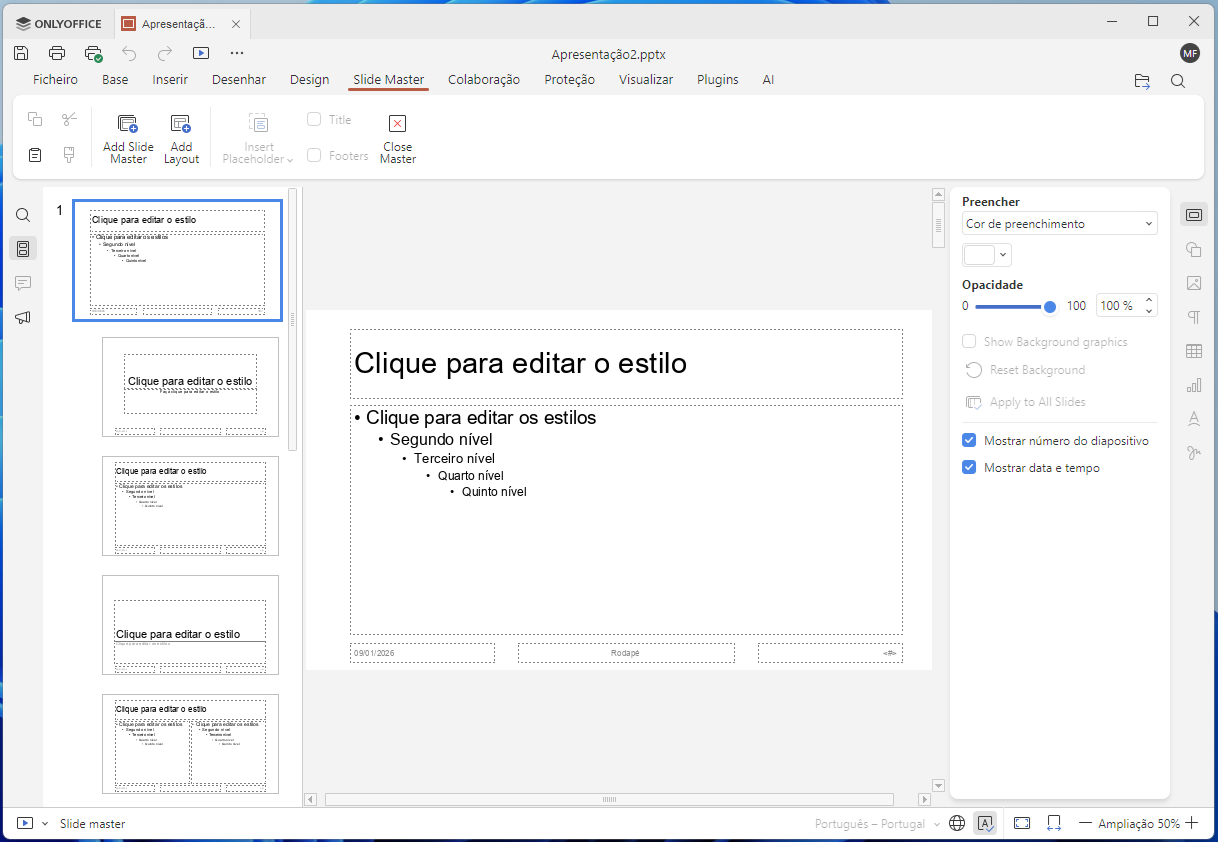Open Table settings in the right sidebar
Image resolution: width=1218 pixels, height=842 pixels.
pos(1194,351)
